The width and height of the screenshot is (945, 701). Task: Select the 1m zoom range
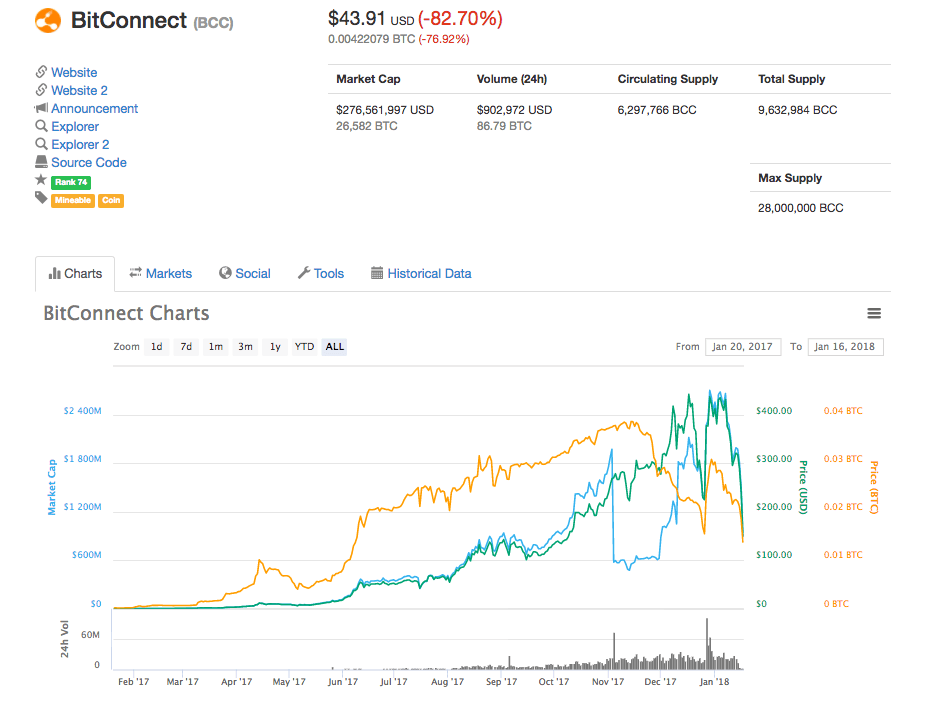click(216, 347)
